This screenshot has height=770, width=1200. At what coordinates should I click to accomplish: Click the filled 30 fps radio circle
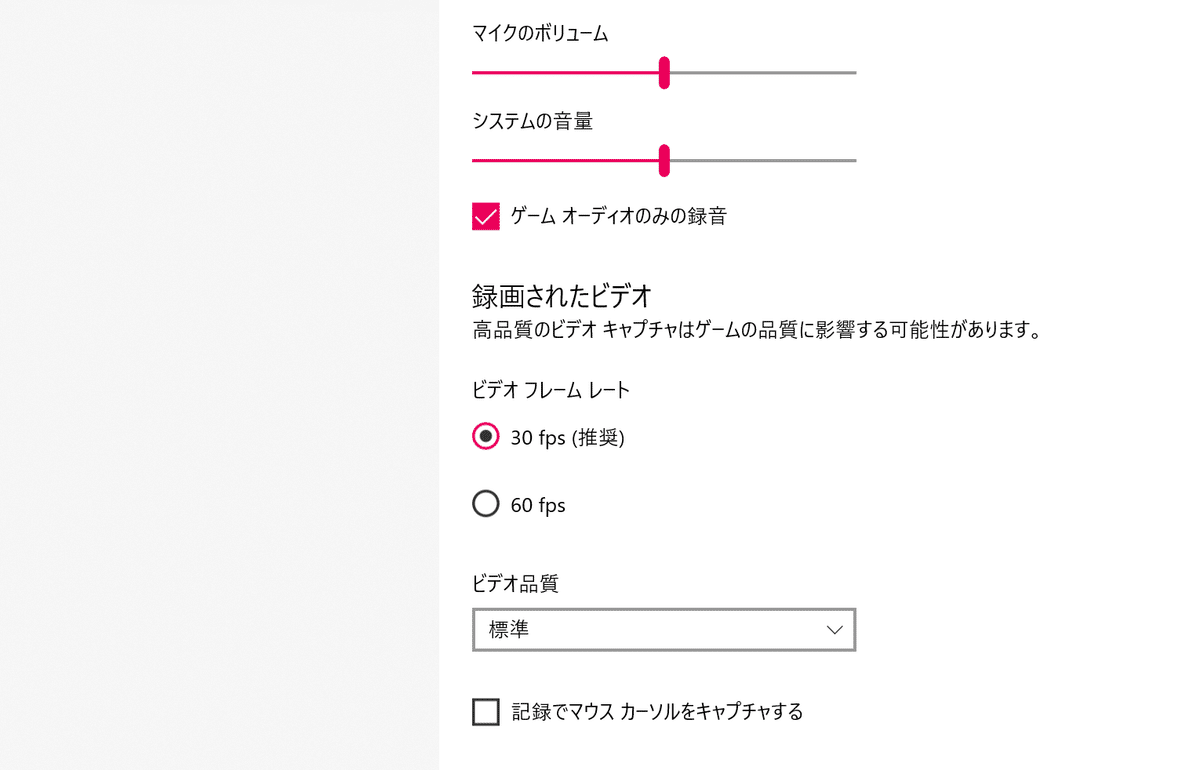click(486, 437)
